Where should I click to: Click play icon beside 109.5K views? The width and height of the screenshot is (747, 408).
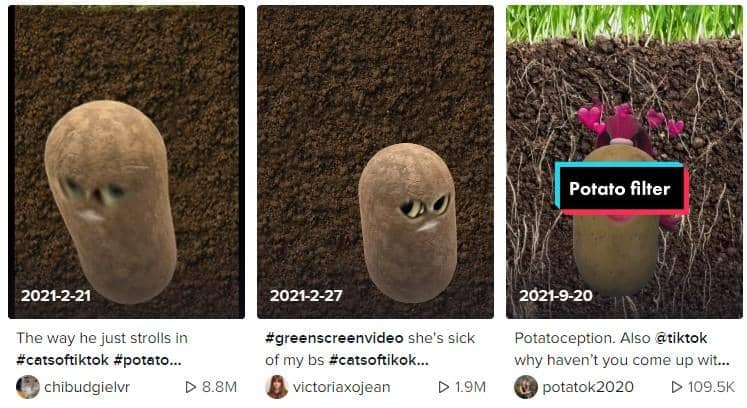676,387
